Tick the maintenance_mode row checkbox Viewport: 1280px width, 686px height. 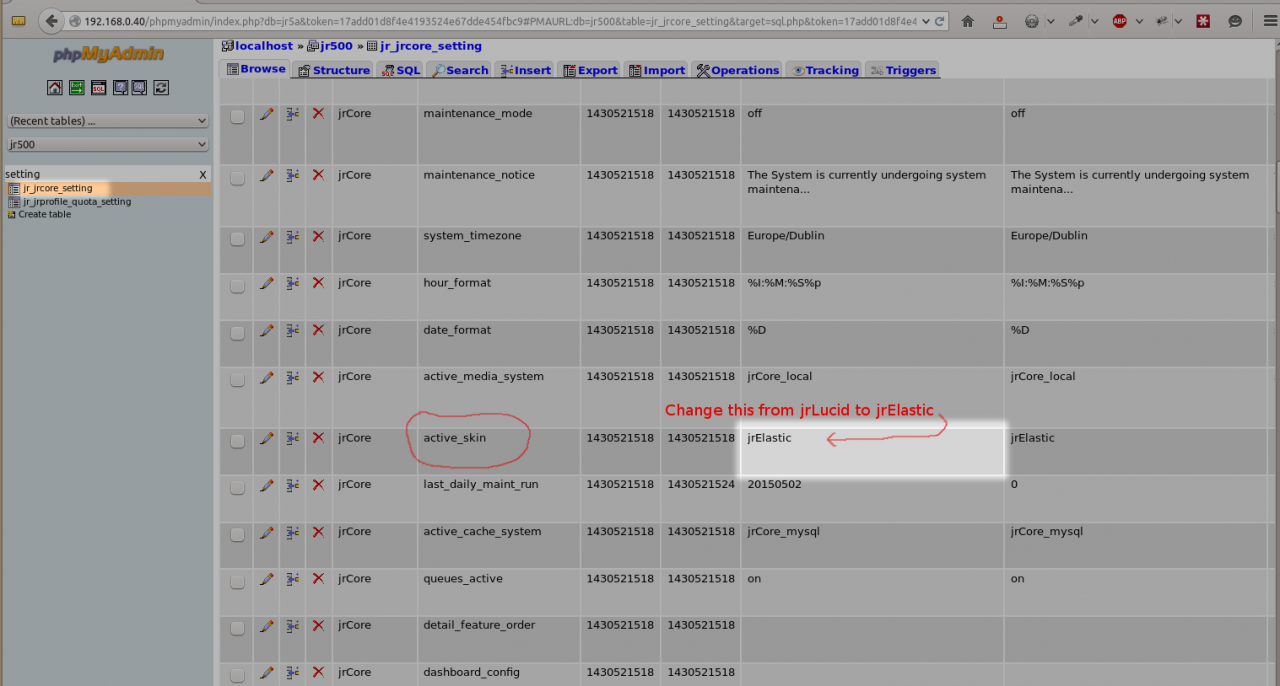237,116
